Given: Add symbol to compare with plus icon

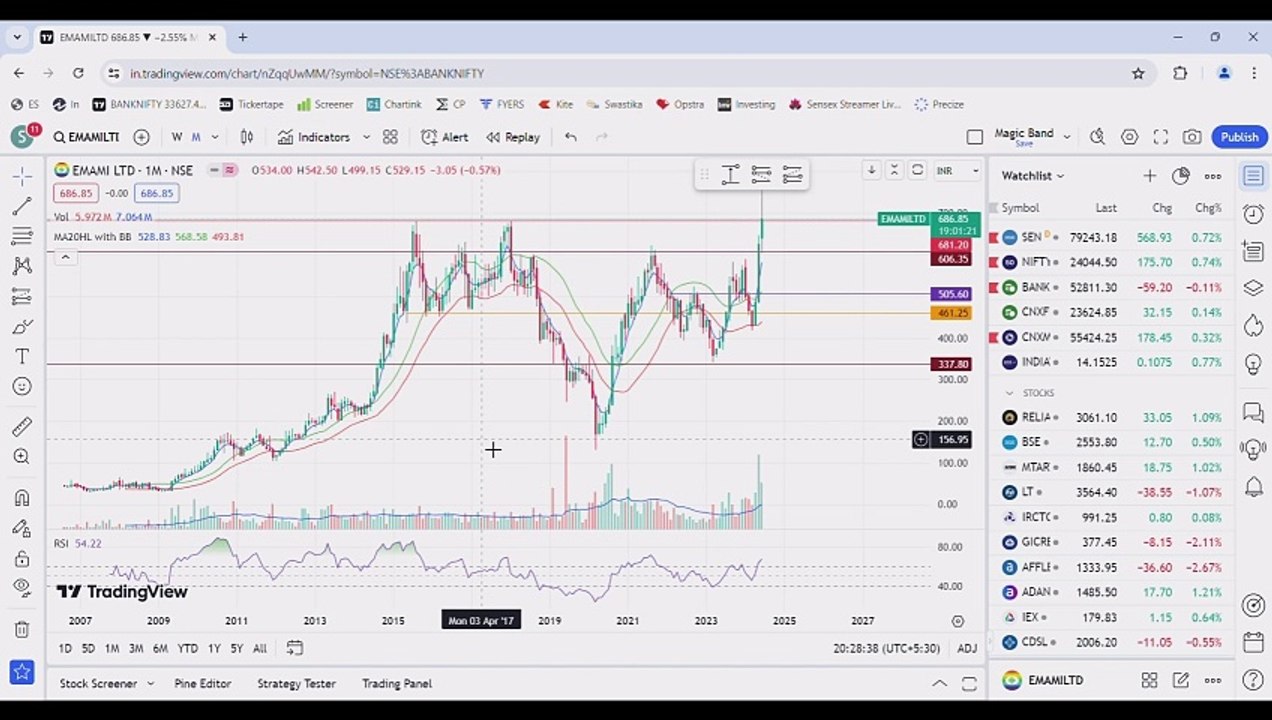Looking at the screenshot, I should click(141, 137).
